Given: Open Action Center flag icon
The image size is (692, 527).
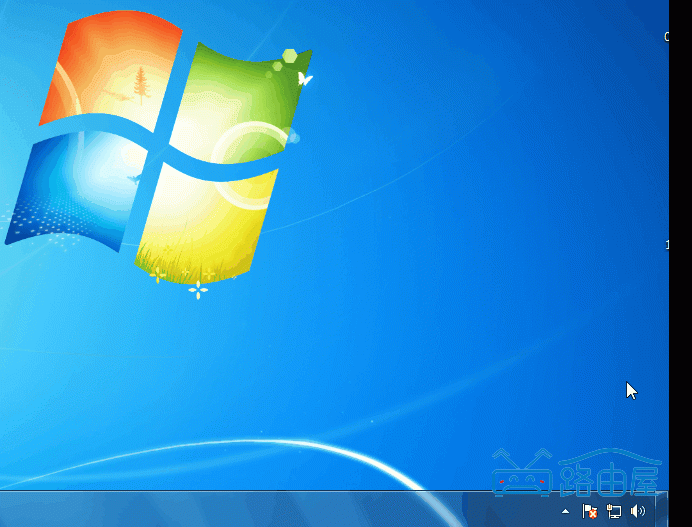Looking at the screenshot, I should coord(590,511).
